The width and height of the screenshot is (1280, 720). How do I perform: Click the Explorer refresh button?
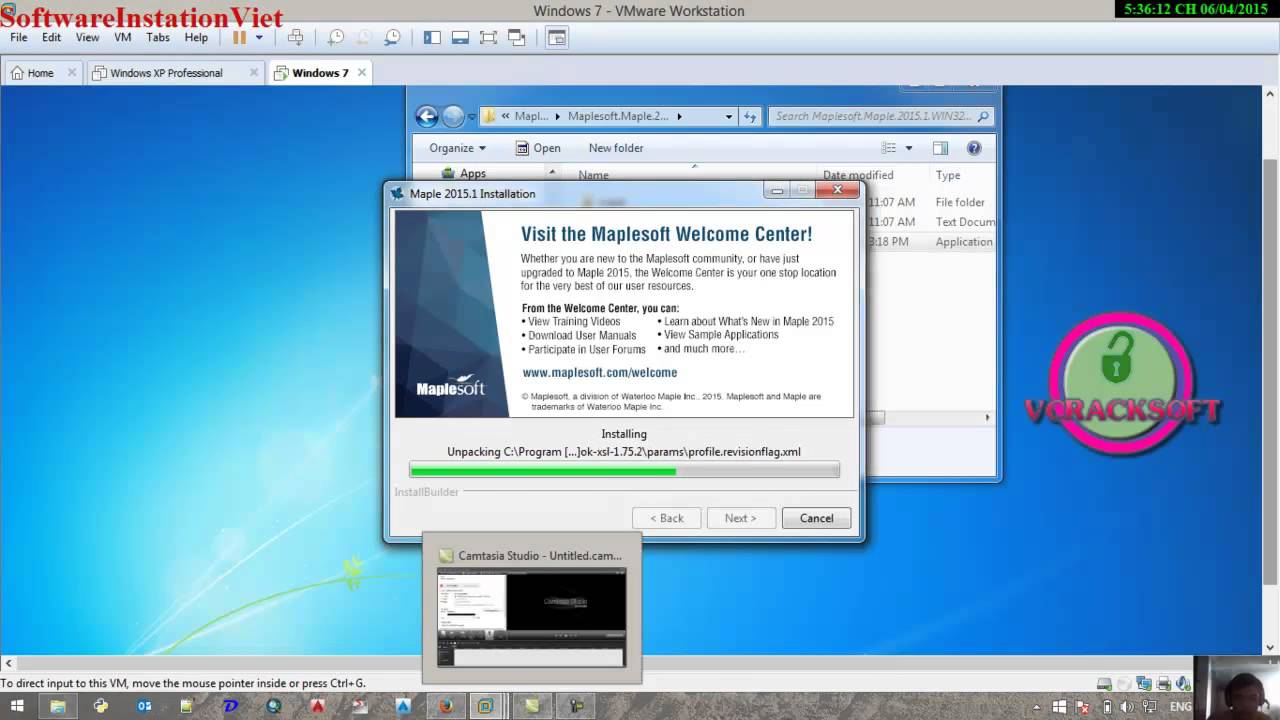click(750, 116)
